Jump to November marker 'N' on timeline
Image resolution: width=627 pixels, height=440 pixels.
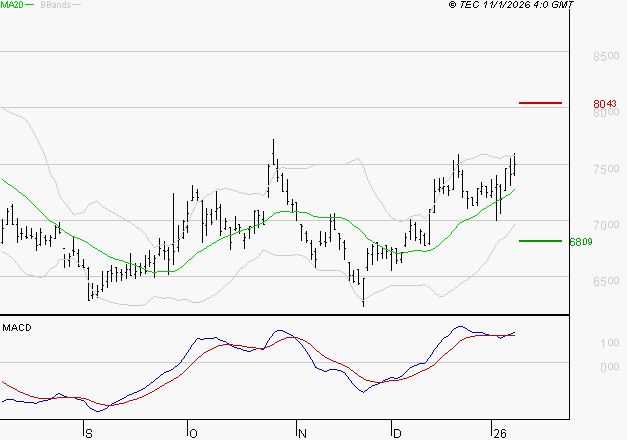pos(301,433)
